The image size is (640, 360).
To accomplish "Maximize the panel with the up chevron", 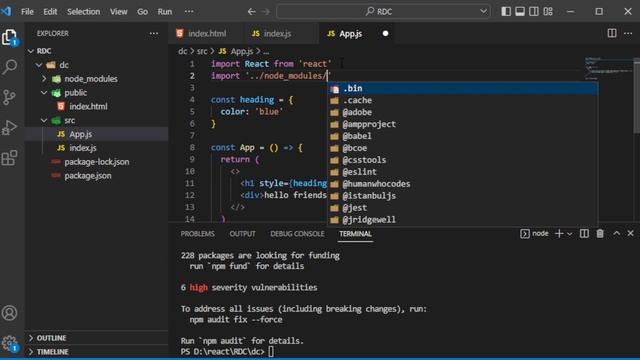I will coord(616,233).
